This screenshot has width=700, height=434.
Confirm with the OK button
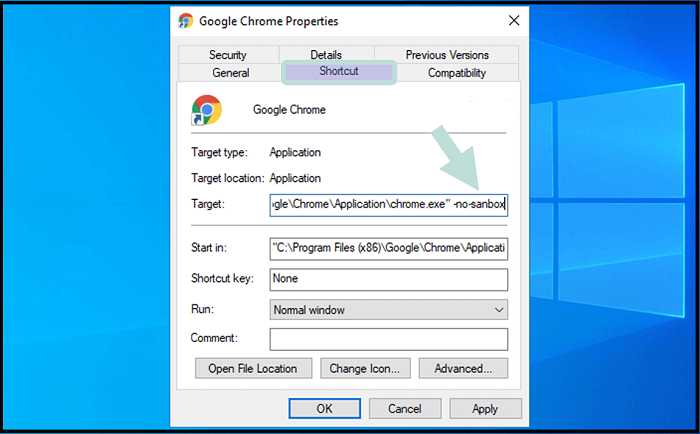point(325,409)
